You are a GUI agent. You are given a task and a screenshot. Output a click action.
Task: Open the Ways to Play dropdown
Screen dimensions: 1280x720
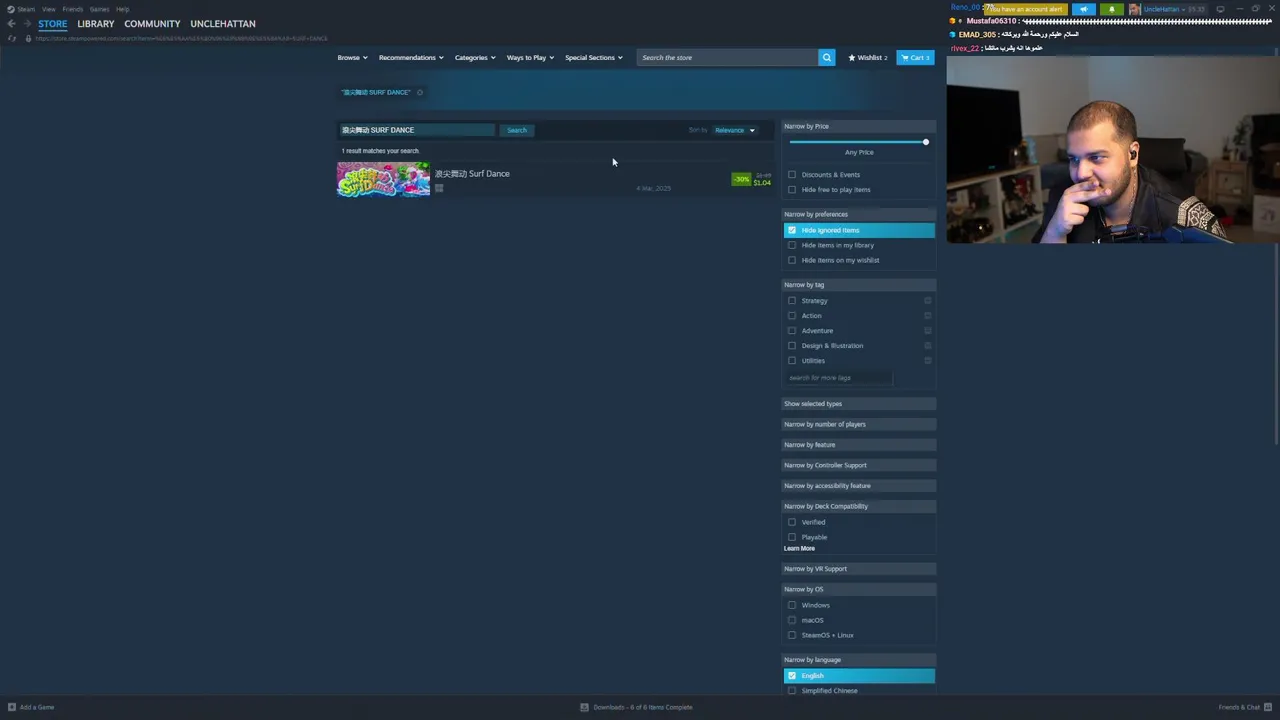click(x=530, y=57)
